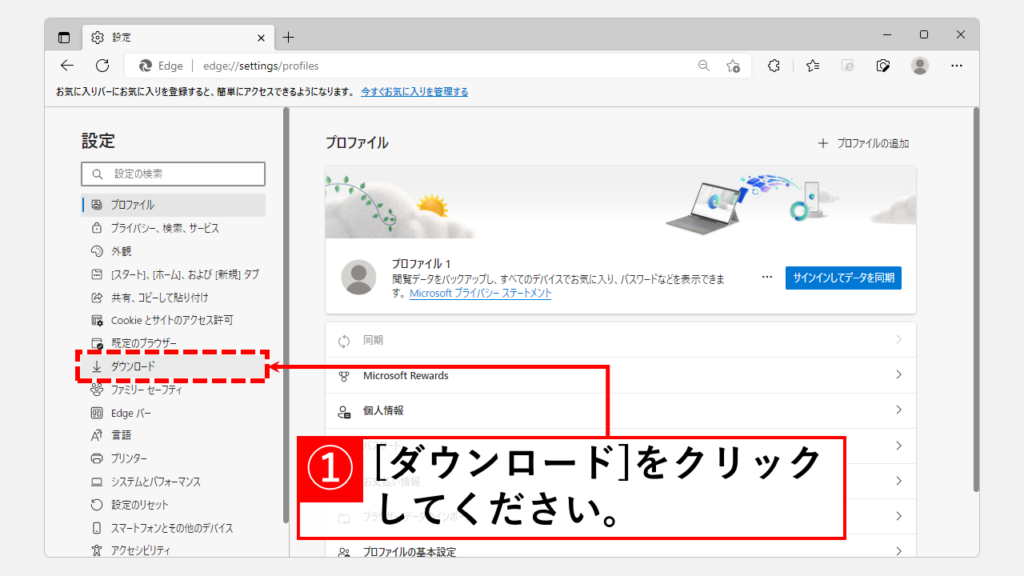Open the Edge settings and more menu

(956, 66)
